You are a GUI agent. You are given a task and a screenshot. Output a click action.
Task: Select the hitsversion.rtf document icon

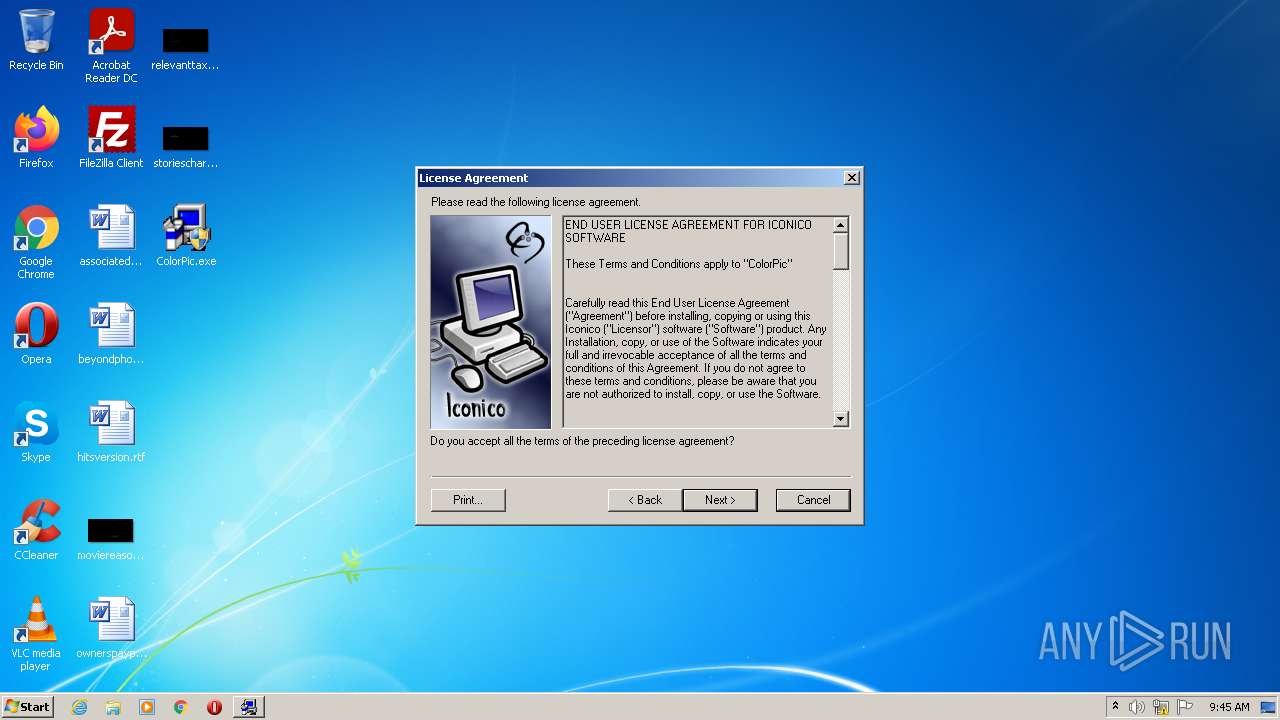pos(111,432)
